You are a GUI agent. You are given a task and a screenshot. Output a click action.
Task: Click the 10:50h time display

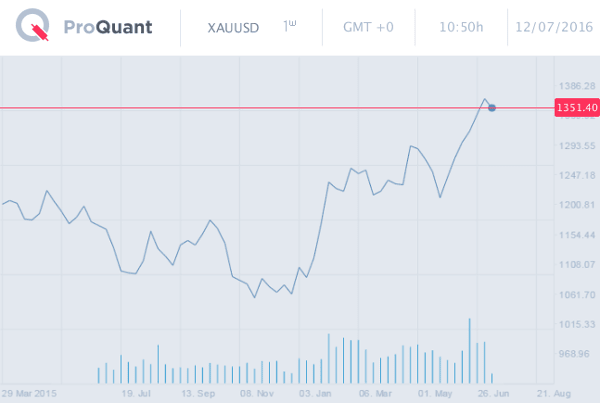pyautogui.click(x=462, y=28)
